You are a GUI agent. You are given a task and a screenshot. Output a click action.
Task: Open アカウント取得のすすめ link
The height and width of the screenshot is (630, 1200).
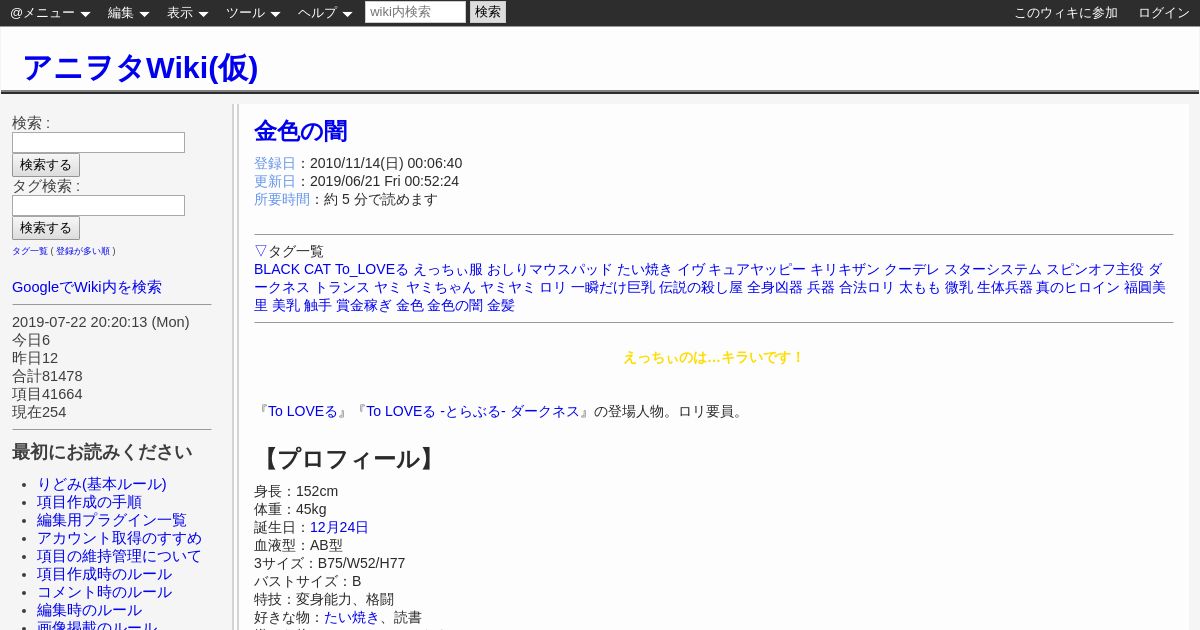[119, 538]
